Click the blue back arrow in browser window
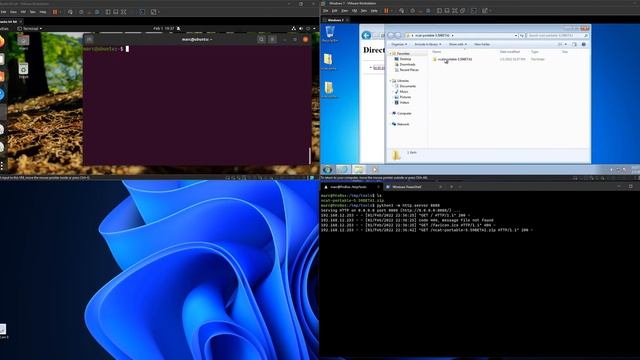This screenshot has width=640, height=360. click(x=367, y=36)
